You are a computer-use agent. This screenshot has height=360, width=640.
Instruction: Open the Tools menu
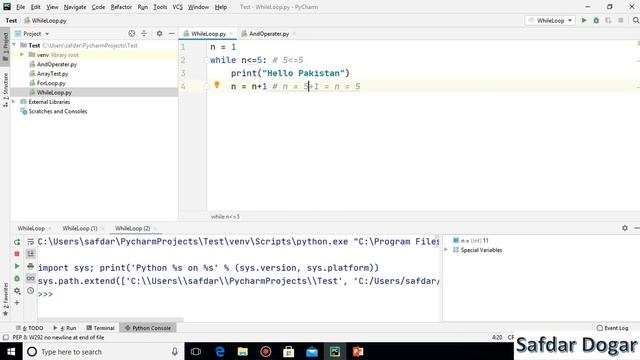pyautogui.click(x=160, y=7)
